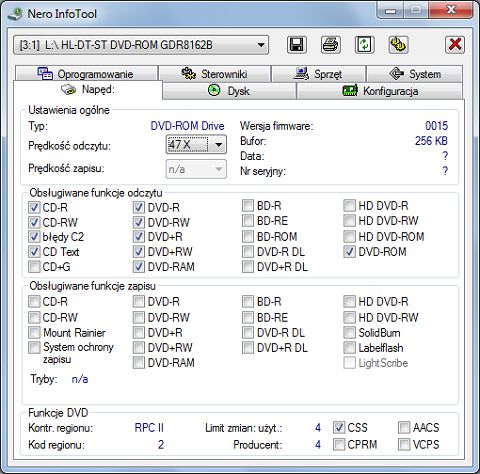Switch to Oprogramowanie tab
This screenshot has height=474, width=480.
[86, 74]
